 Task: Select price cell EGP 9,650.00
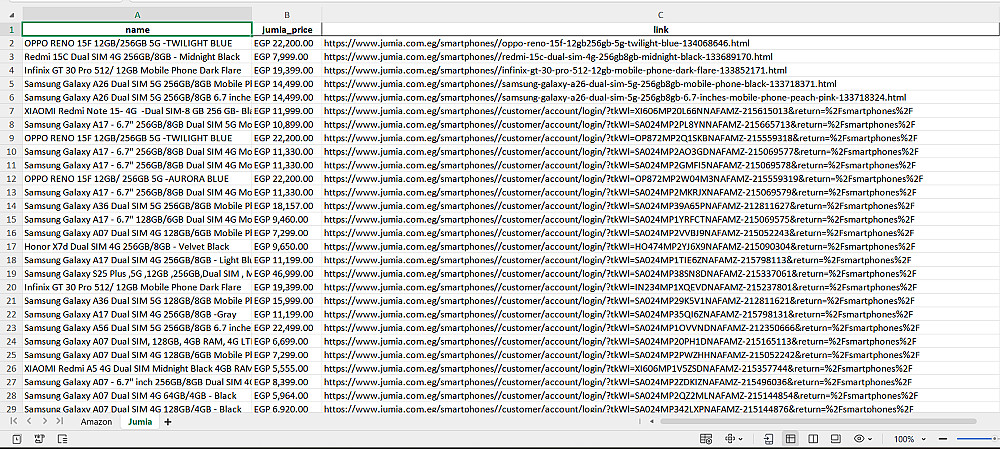(287, 246)
